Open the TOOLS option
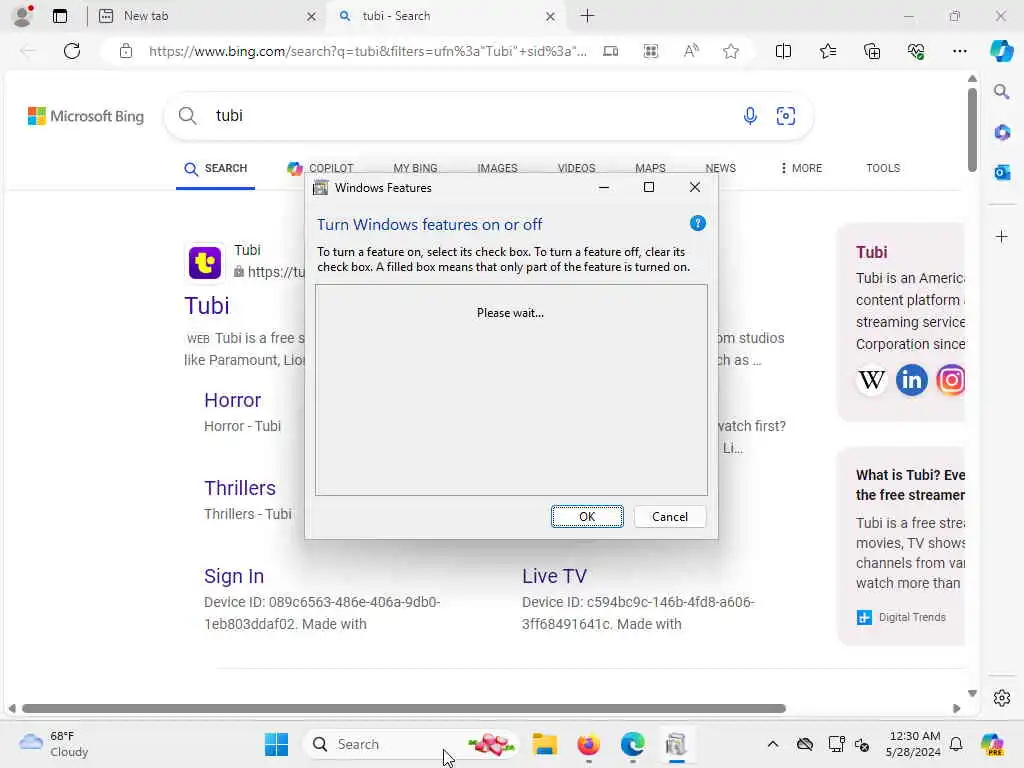 click(x=883, y=168)
